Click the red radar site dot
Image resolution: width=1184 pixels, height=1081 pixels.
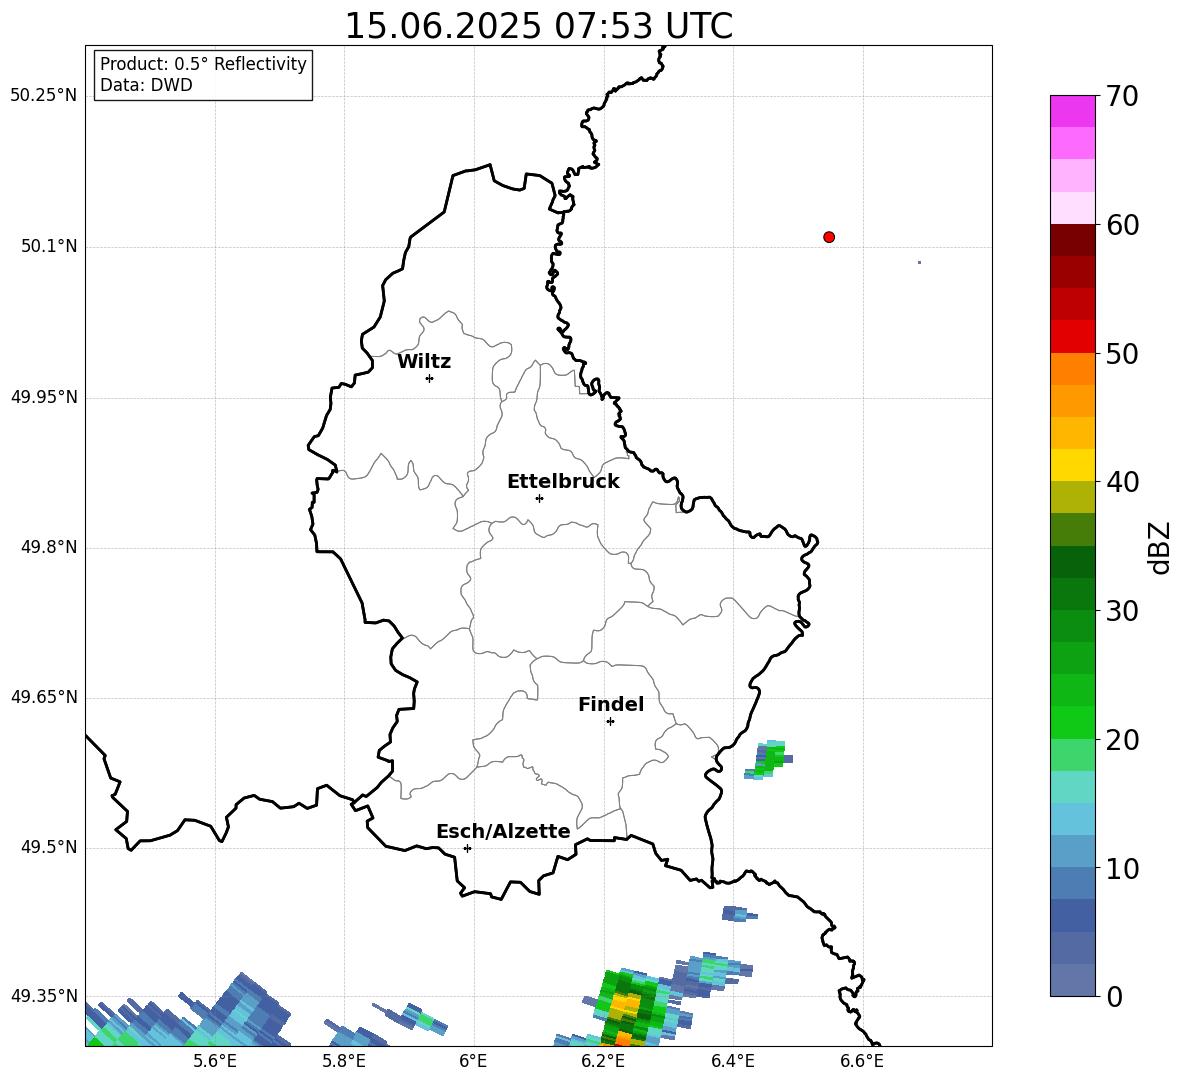pos(829,237)
